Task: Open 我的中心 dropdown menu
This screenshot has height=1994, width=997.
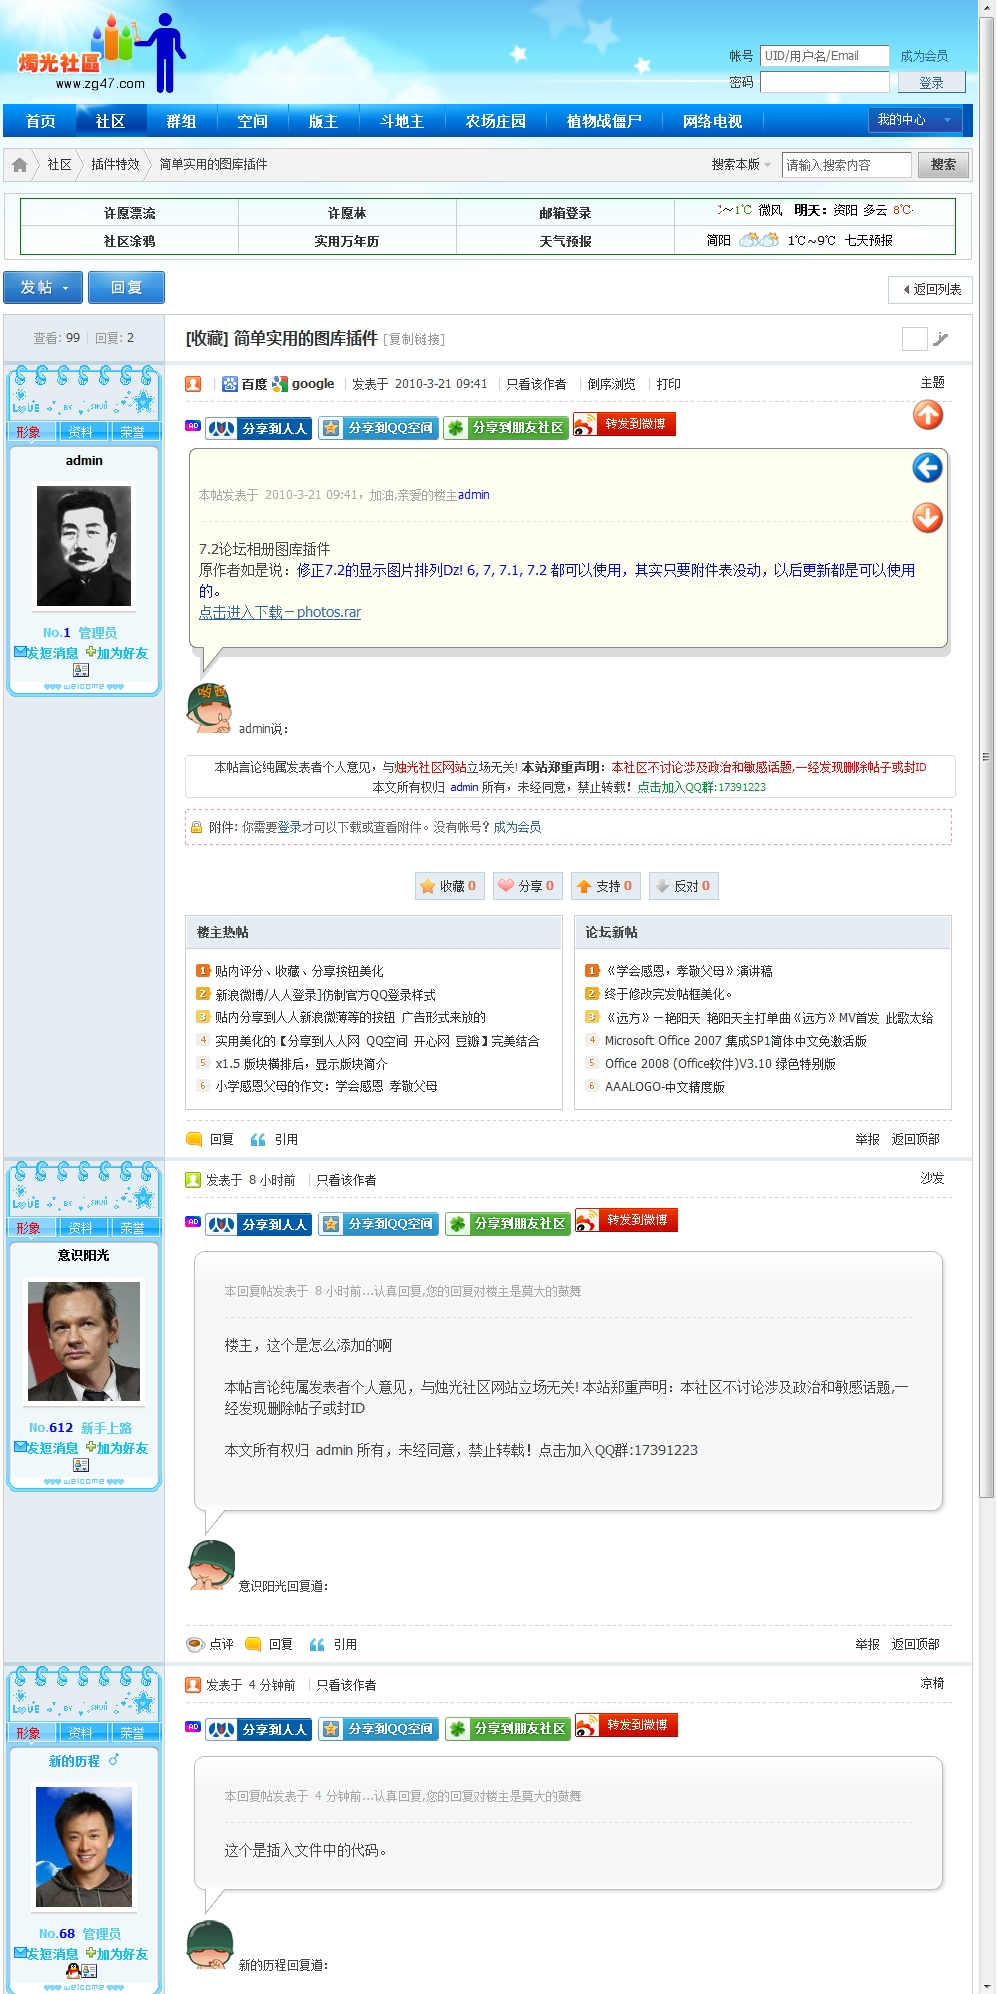Action: [x=916, y=120]
